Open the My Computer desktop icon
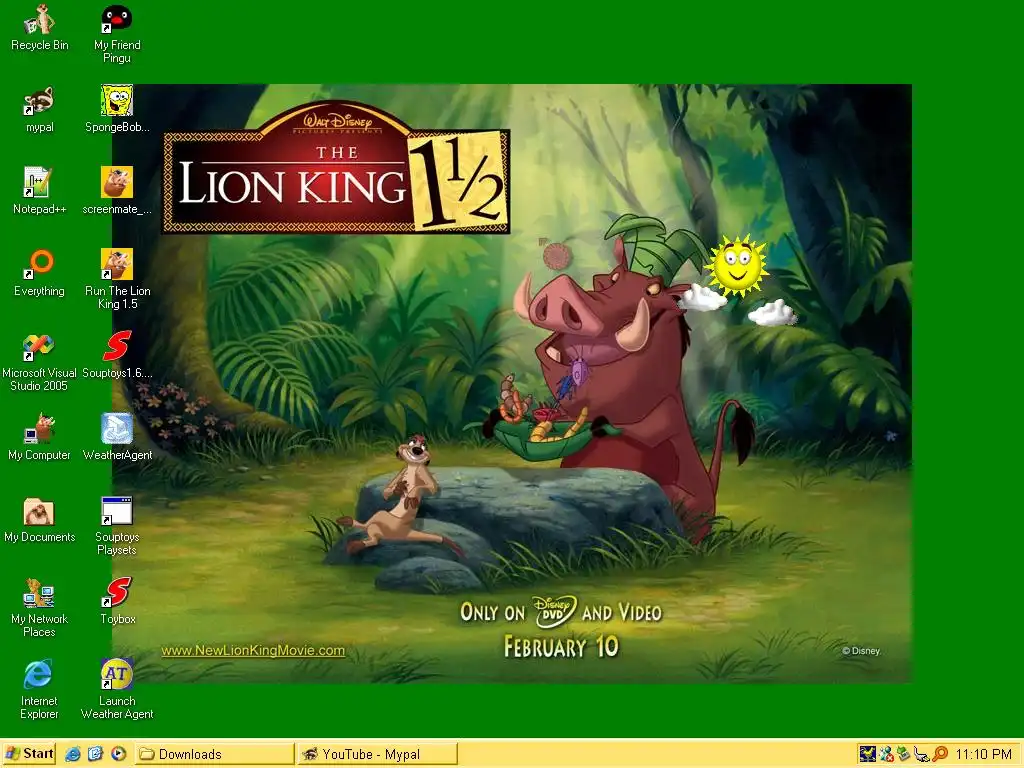 (x=39, y=437)
